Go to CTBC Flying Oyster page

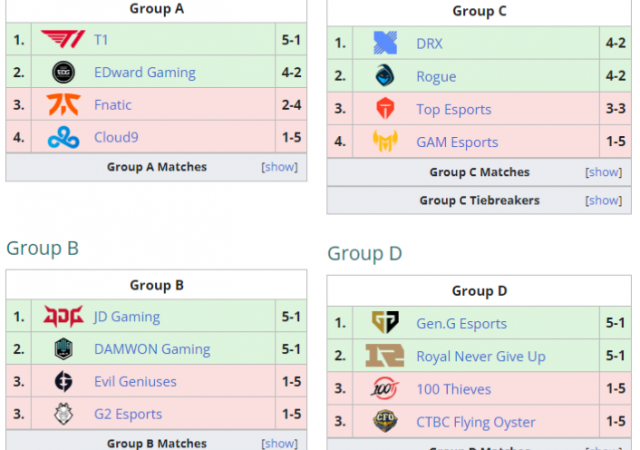click(476, 422)
